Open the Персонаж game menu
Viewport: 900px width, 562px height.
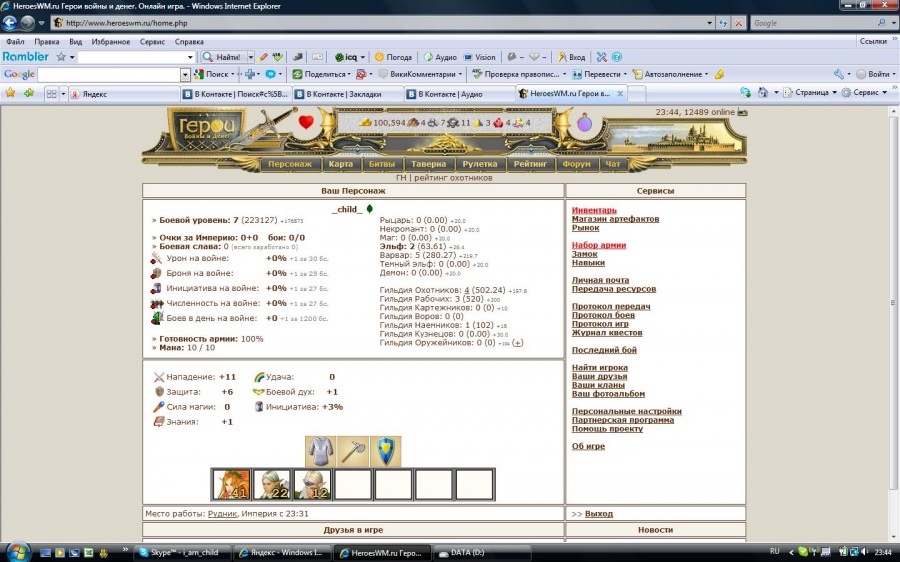point(290,164)
